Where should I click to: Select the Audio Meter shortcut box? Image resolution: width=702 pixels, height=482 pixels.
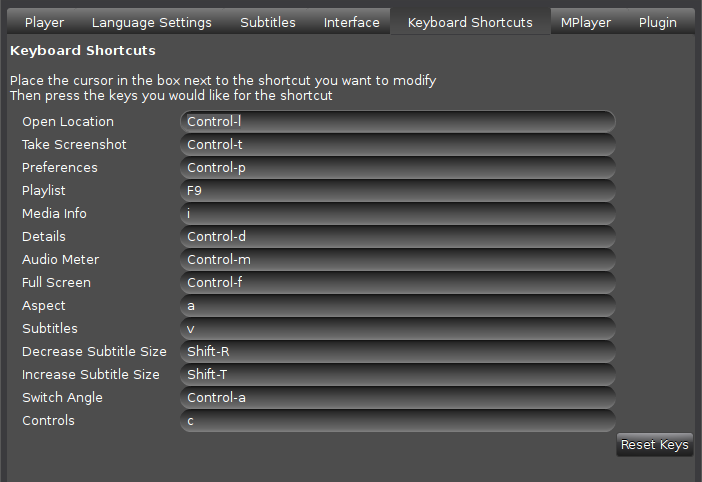click(398, 260)
